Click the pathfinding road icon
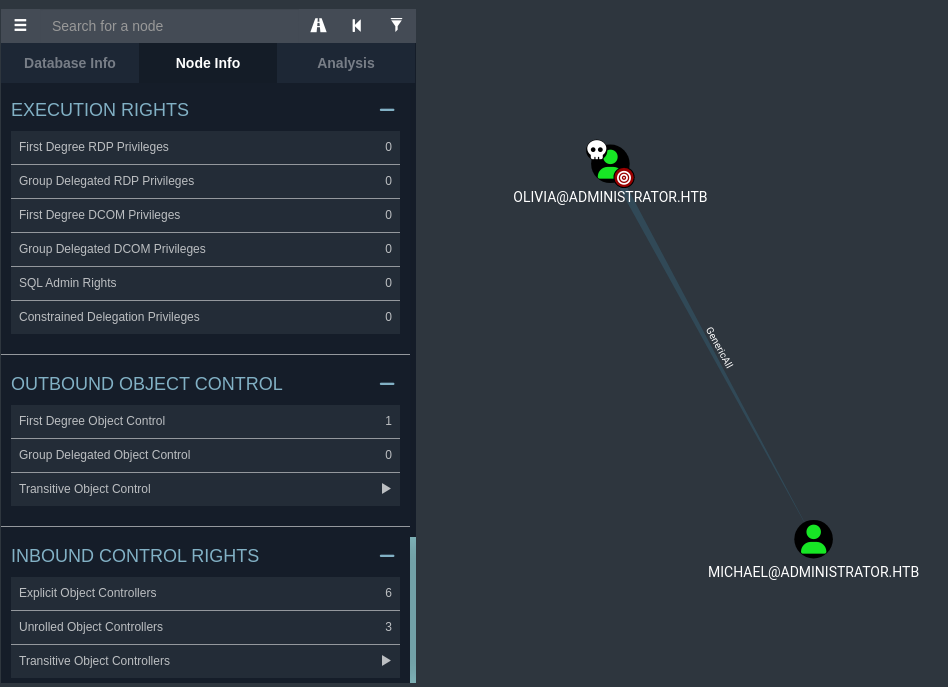Image resolution: width=948 pixels, height=687 pixels. pos(318,26)
